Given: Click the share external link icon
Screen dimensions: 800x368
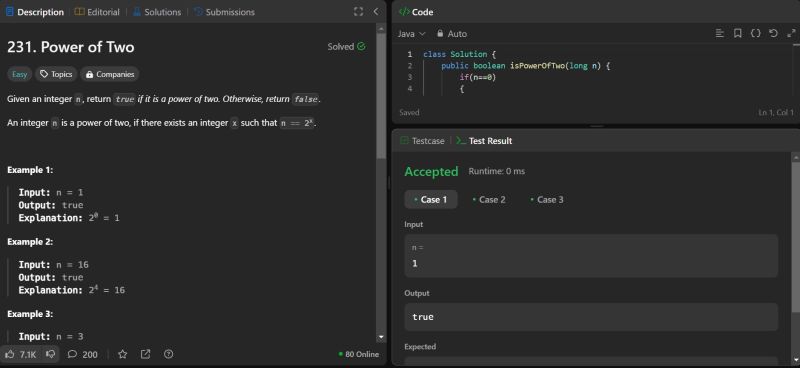Looking at the screenshot, I should click(145, 354).
